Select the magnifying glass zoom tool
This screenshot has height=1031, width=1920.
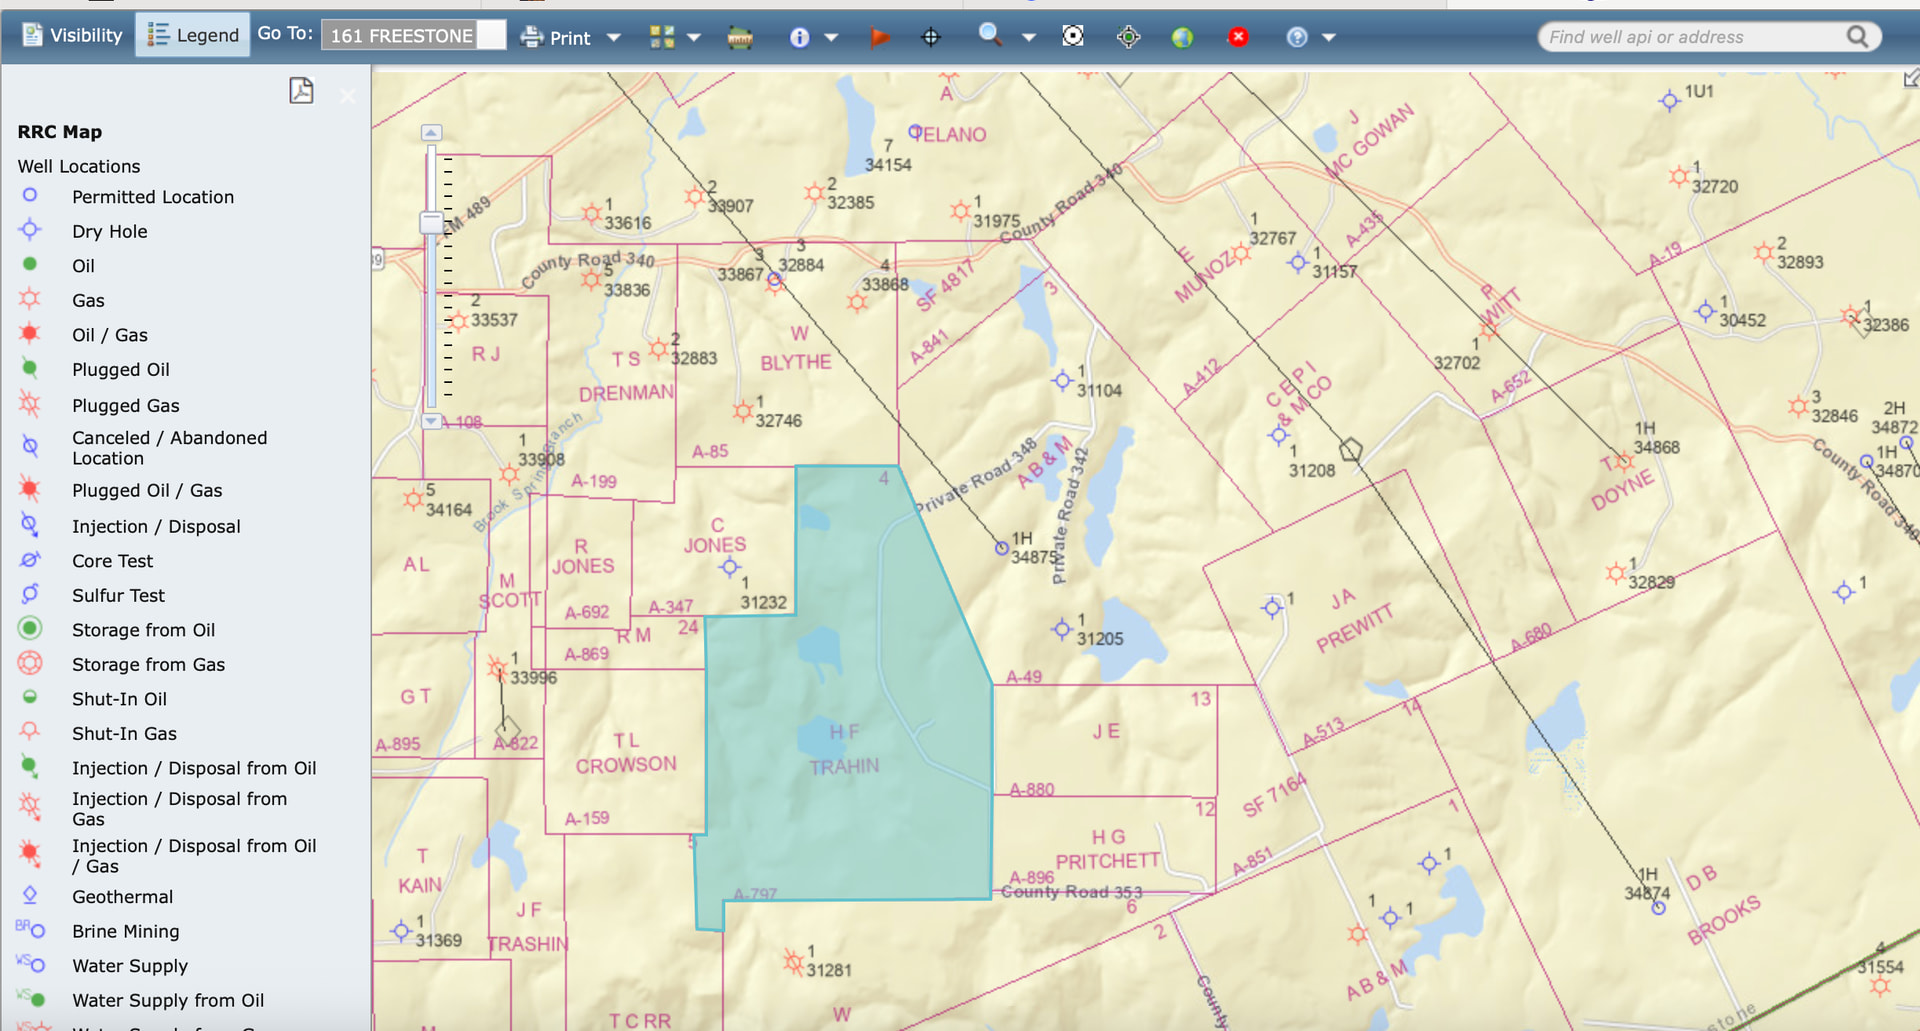coord(990,35)
